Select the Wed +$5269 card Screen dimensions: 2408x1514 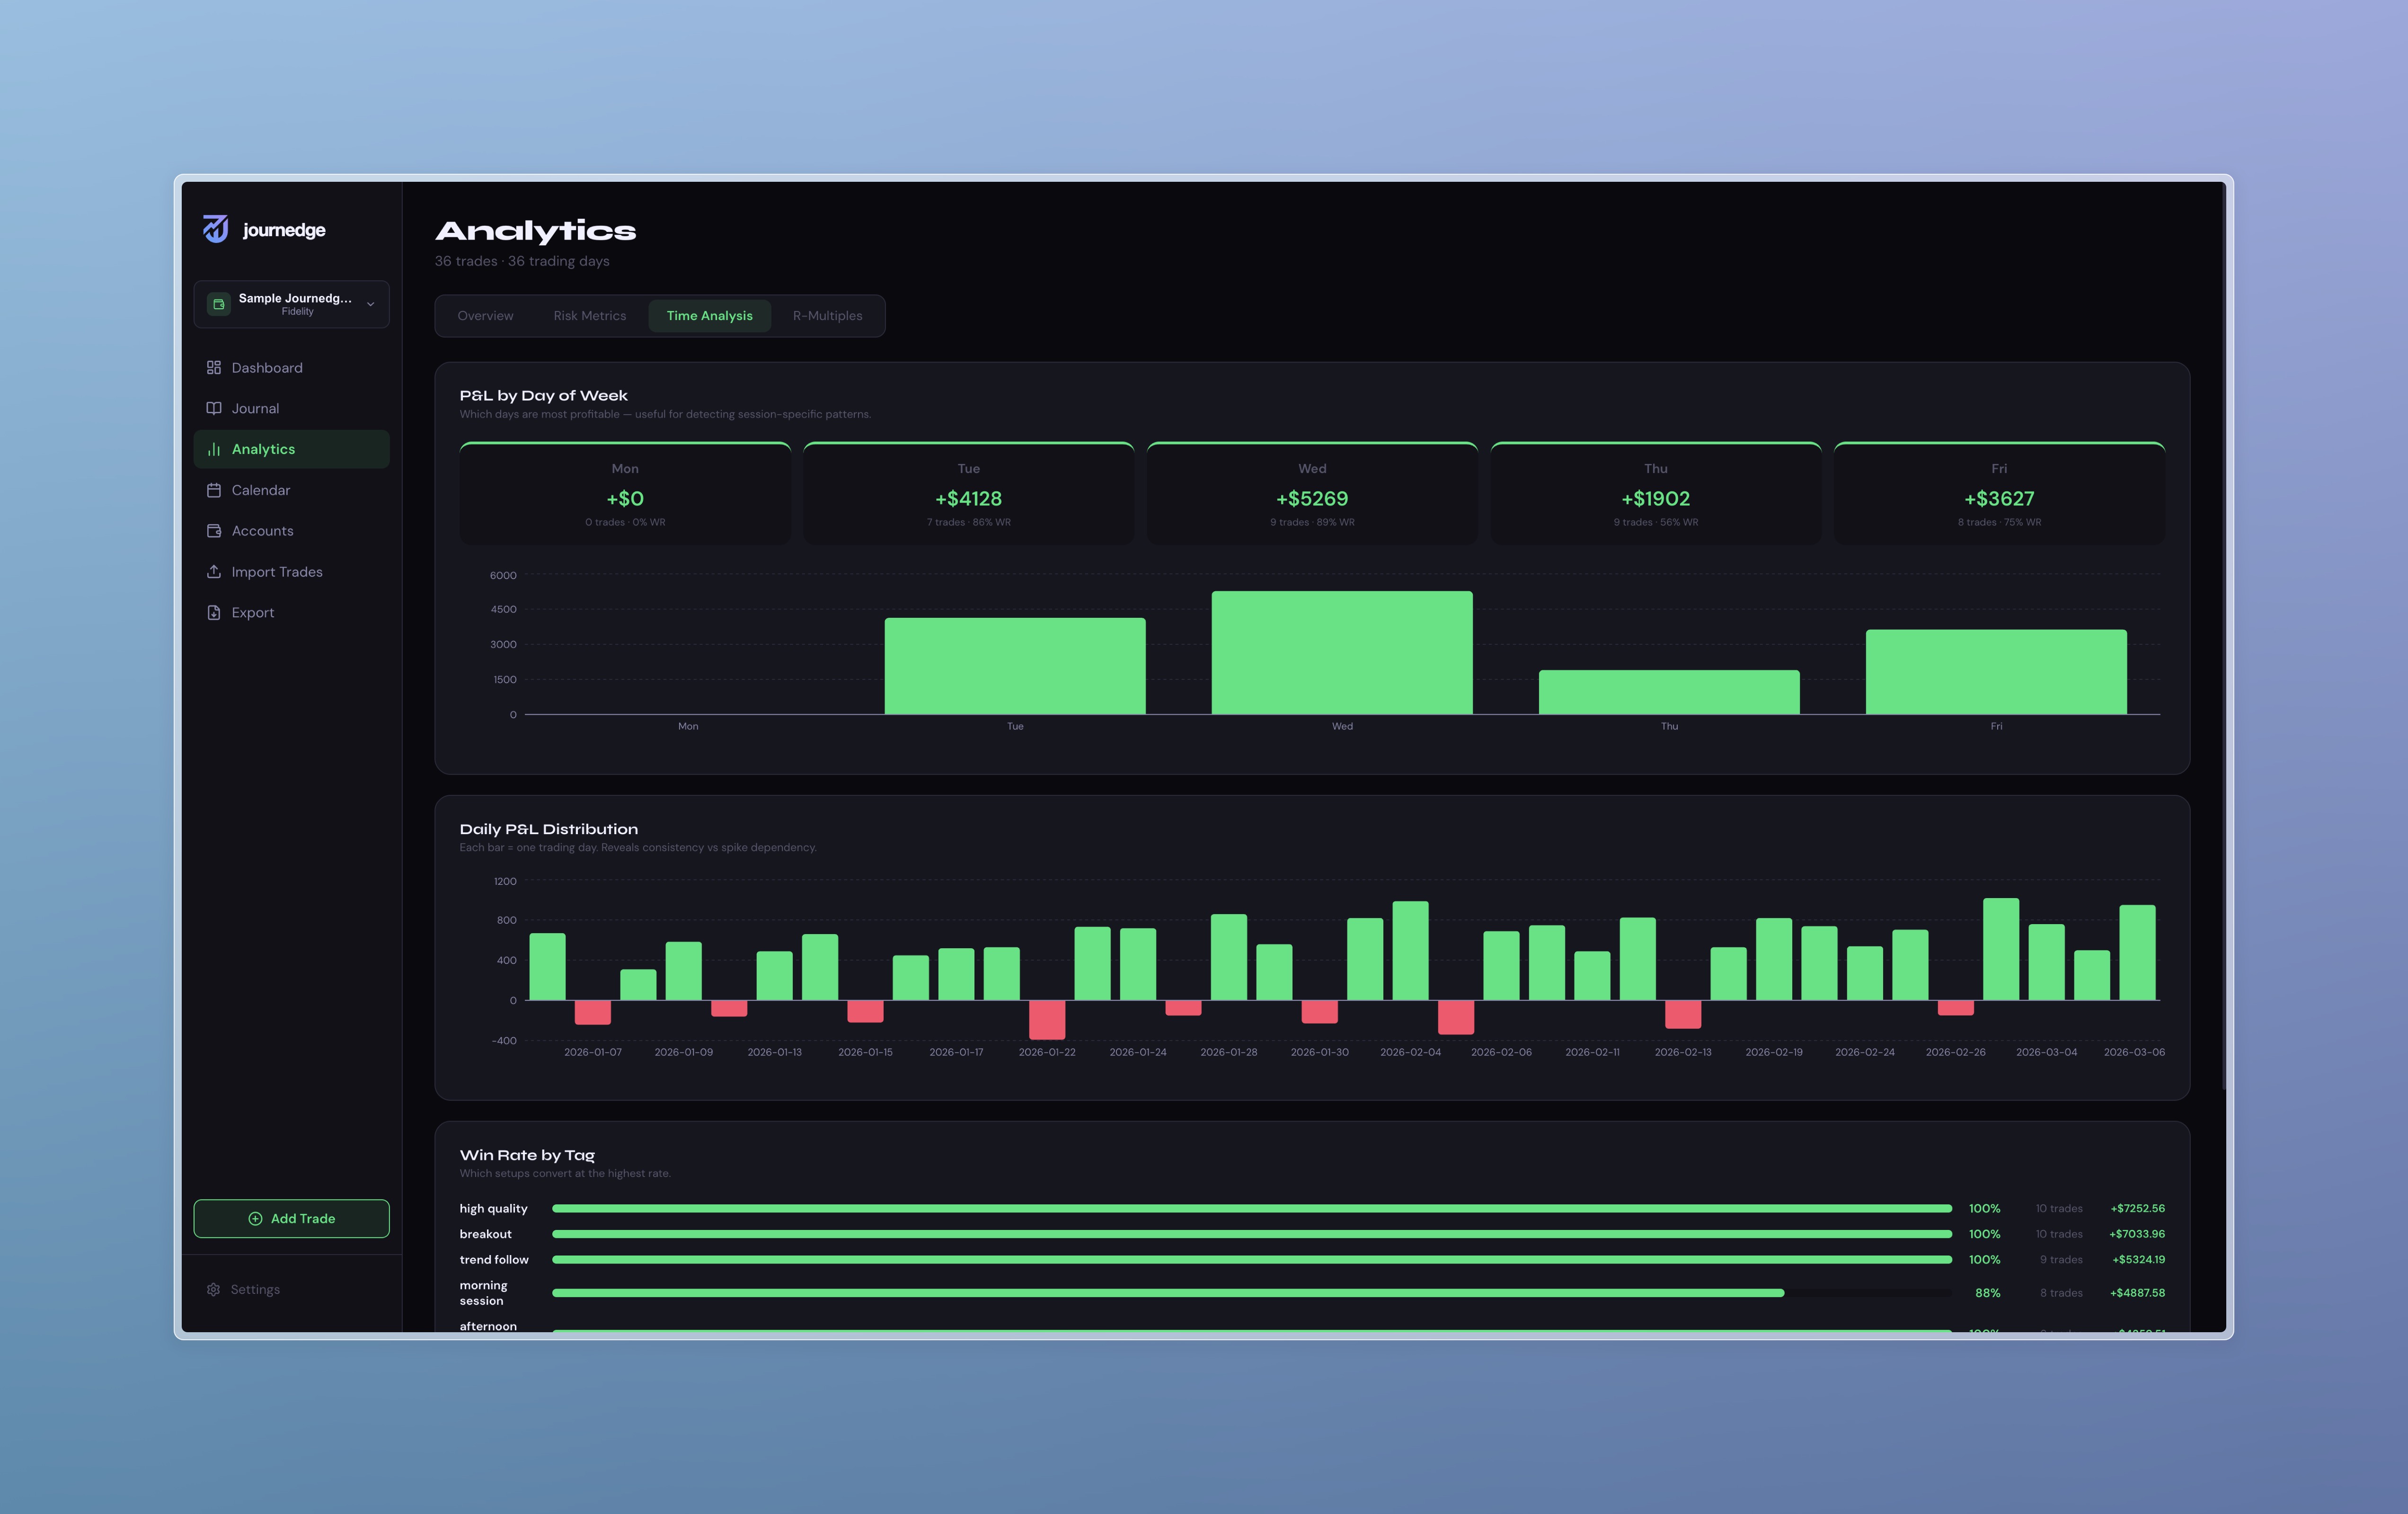pos(1312,493)
